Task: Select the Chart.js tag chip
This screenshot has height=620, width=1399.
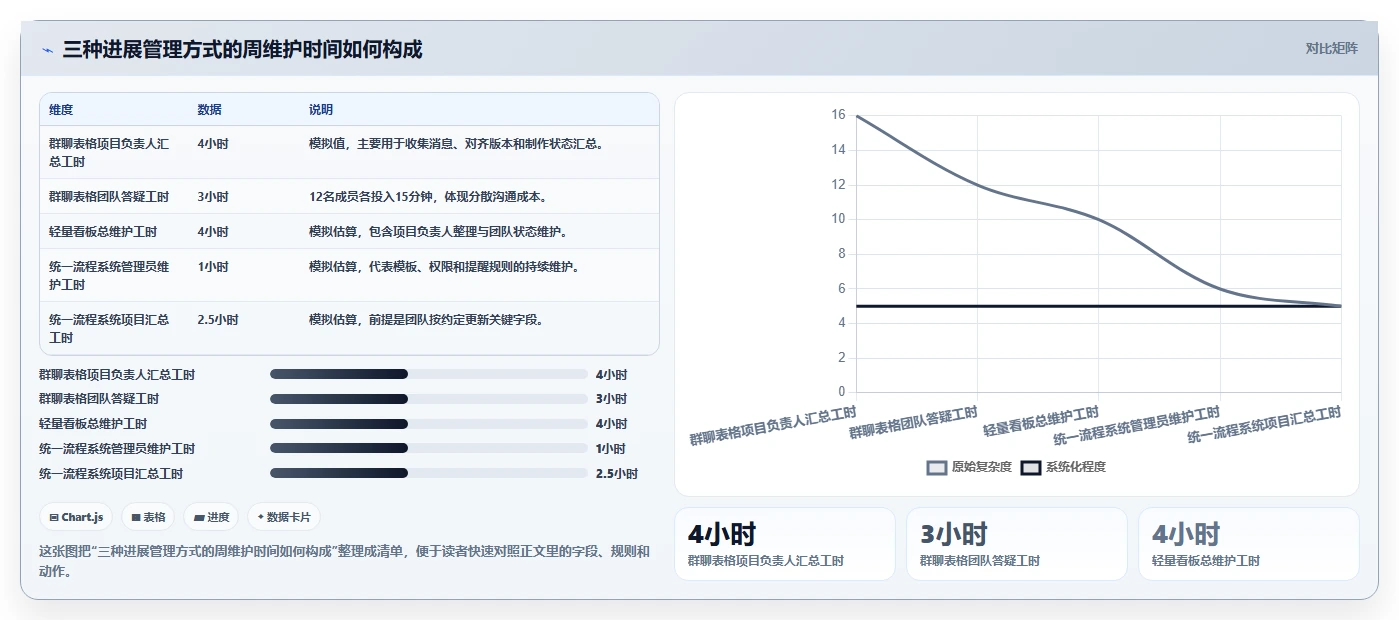Action: point(76,517)
